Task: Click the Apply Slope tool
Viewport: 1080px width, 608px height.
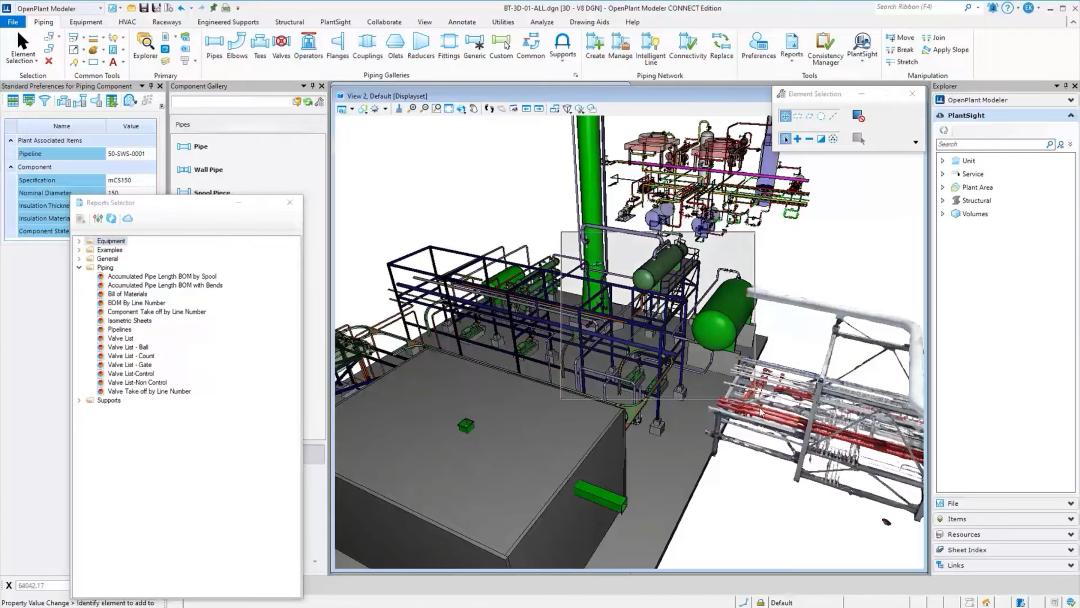Action: coord(946,50)
